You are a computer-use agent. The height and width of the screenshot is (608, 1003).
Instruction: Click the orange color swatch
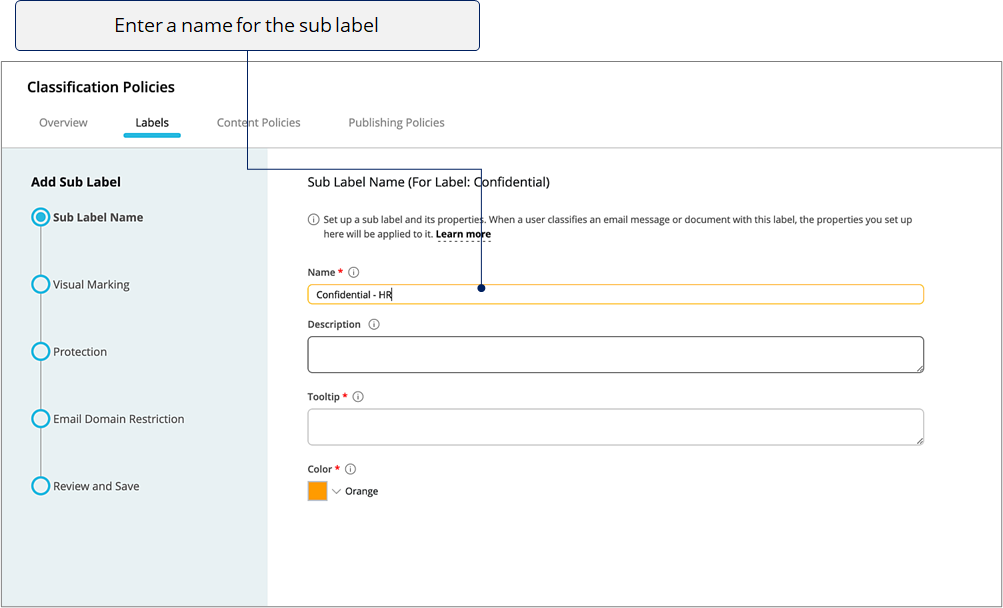(318, 491)
